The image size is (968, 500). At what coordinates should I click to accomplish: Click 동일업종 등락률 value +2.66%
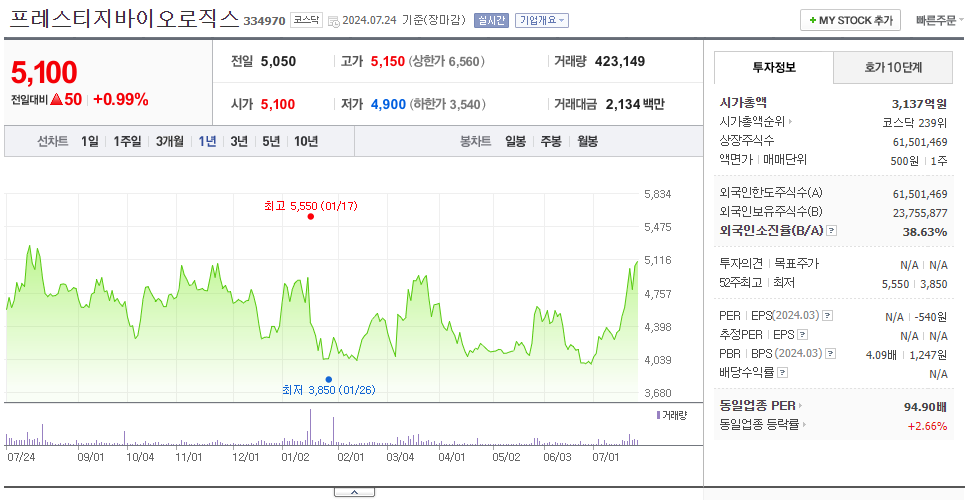tap(927, 426)
